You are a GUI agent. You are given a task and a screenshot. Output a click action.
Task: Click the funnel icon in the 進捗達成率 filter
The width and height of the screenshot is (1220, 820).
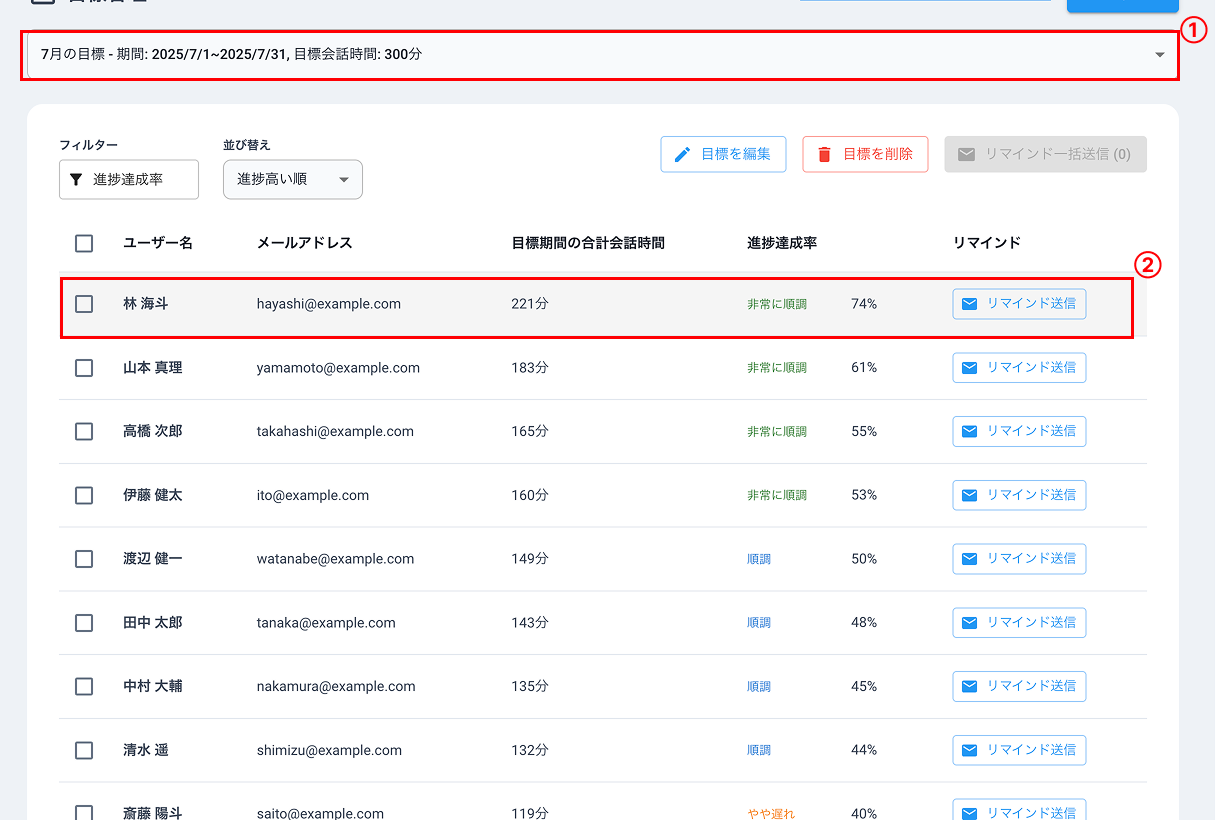76,180
